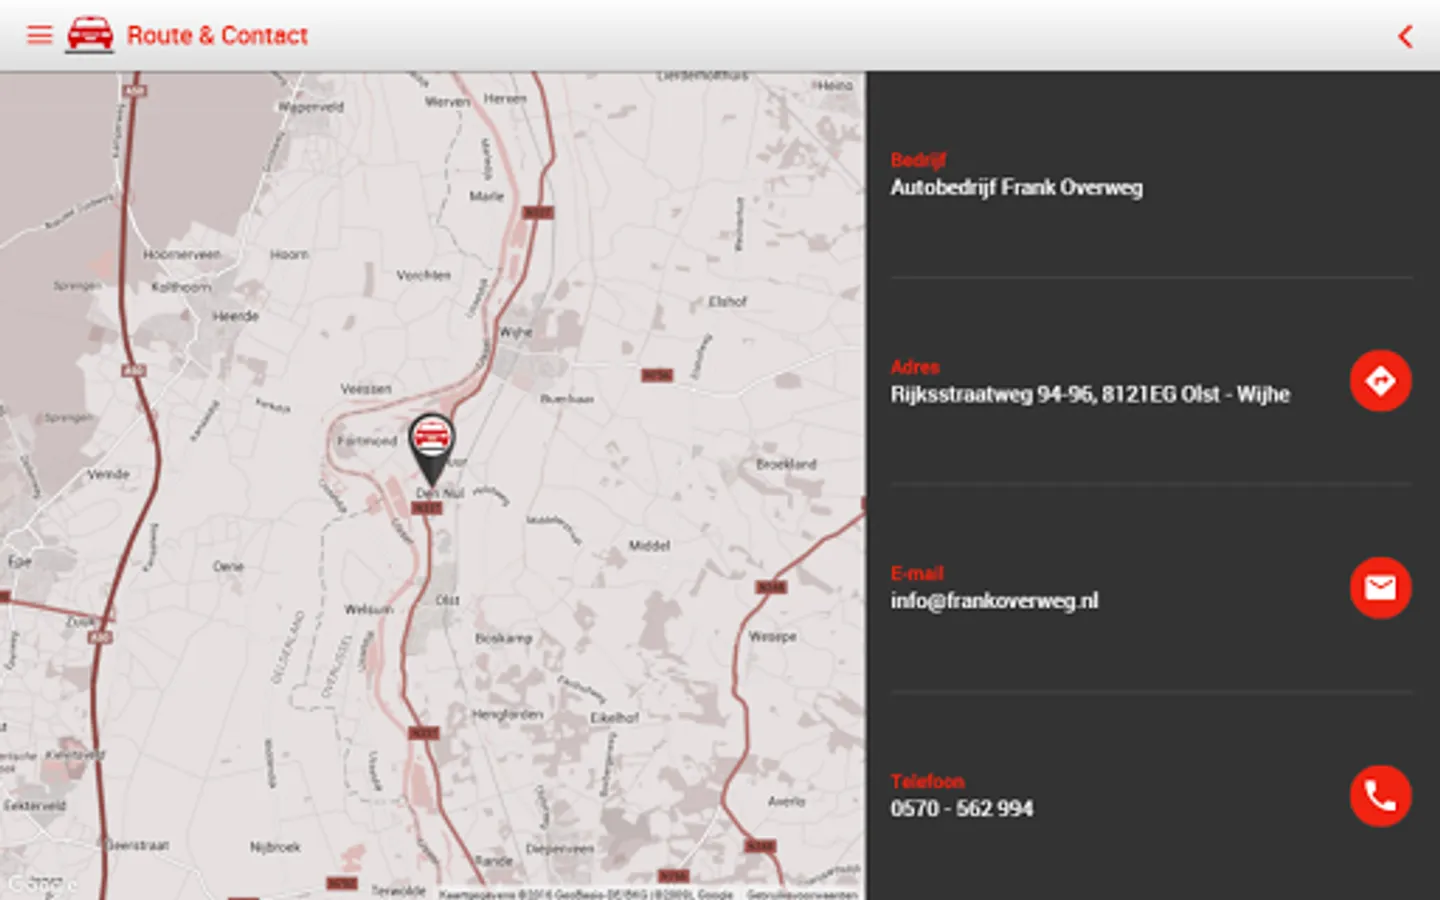Click Olst town label on map

click(x=448, y=600)
